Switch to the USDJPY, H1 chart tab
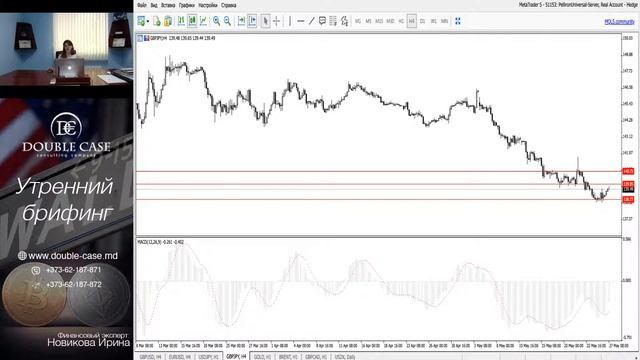The width and height of the screenshot is (640, 360). pos(209,357)
